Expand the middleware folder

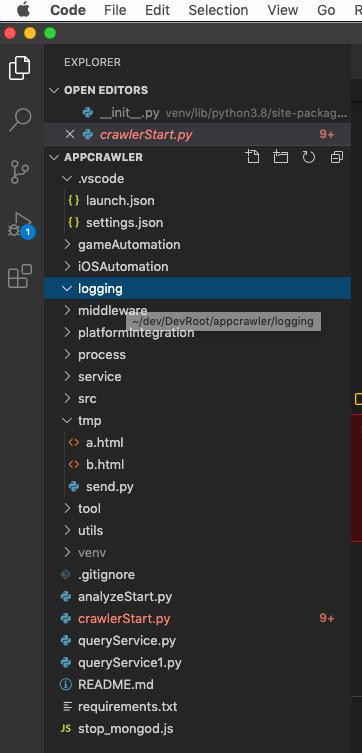pos(67,310)
